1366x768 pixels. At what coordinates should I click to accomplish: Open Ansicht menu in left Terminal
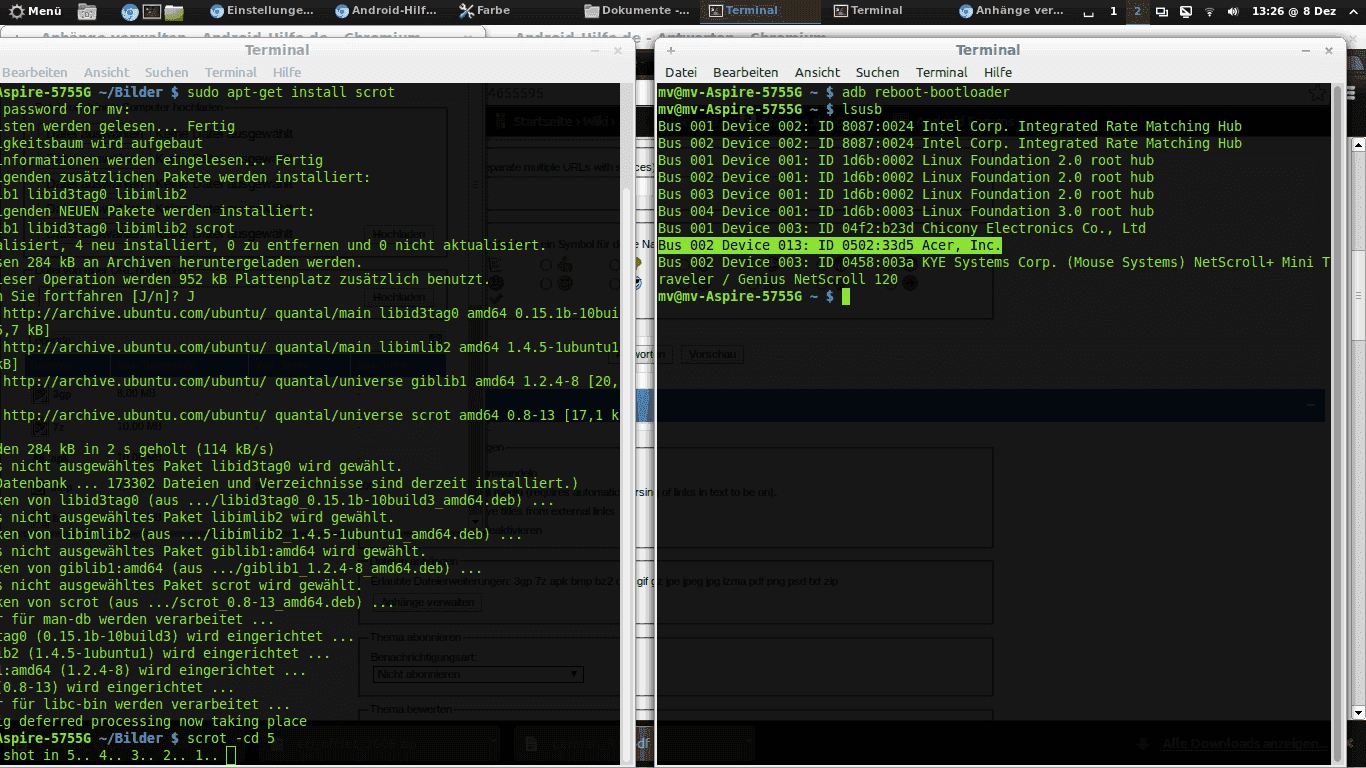(106, 72)
